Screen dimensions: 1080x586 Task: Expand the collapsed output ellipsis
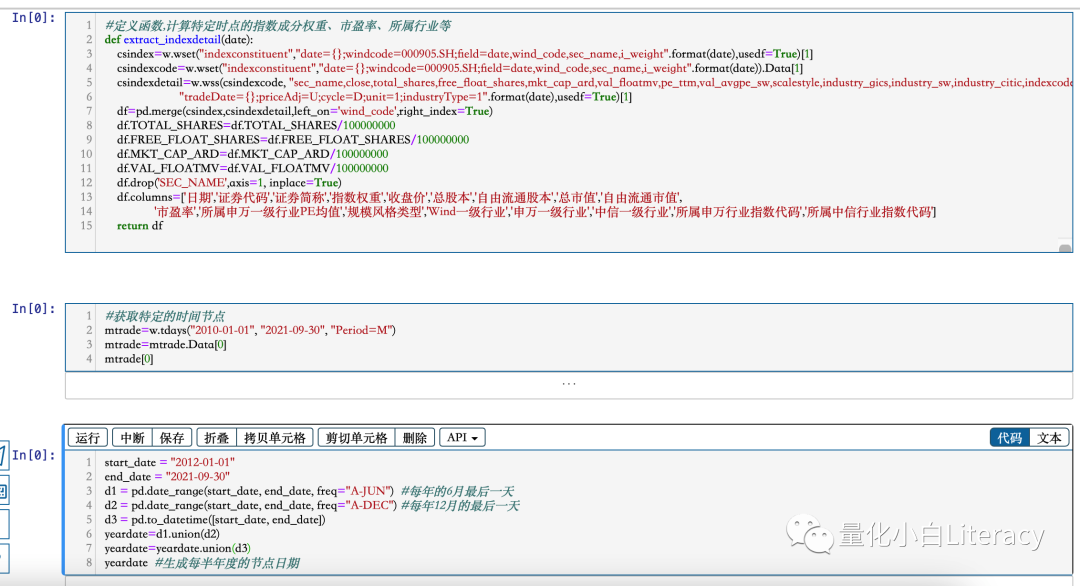569,384
